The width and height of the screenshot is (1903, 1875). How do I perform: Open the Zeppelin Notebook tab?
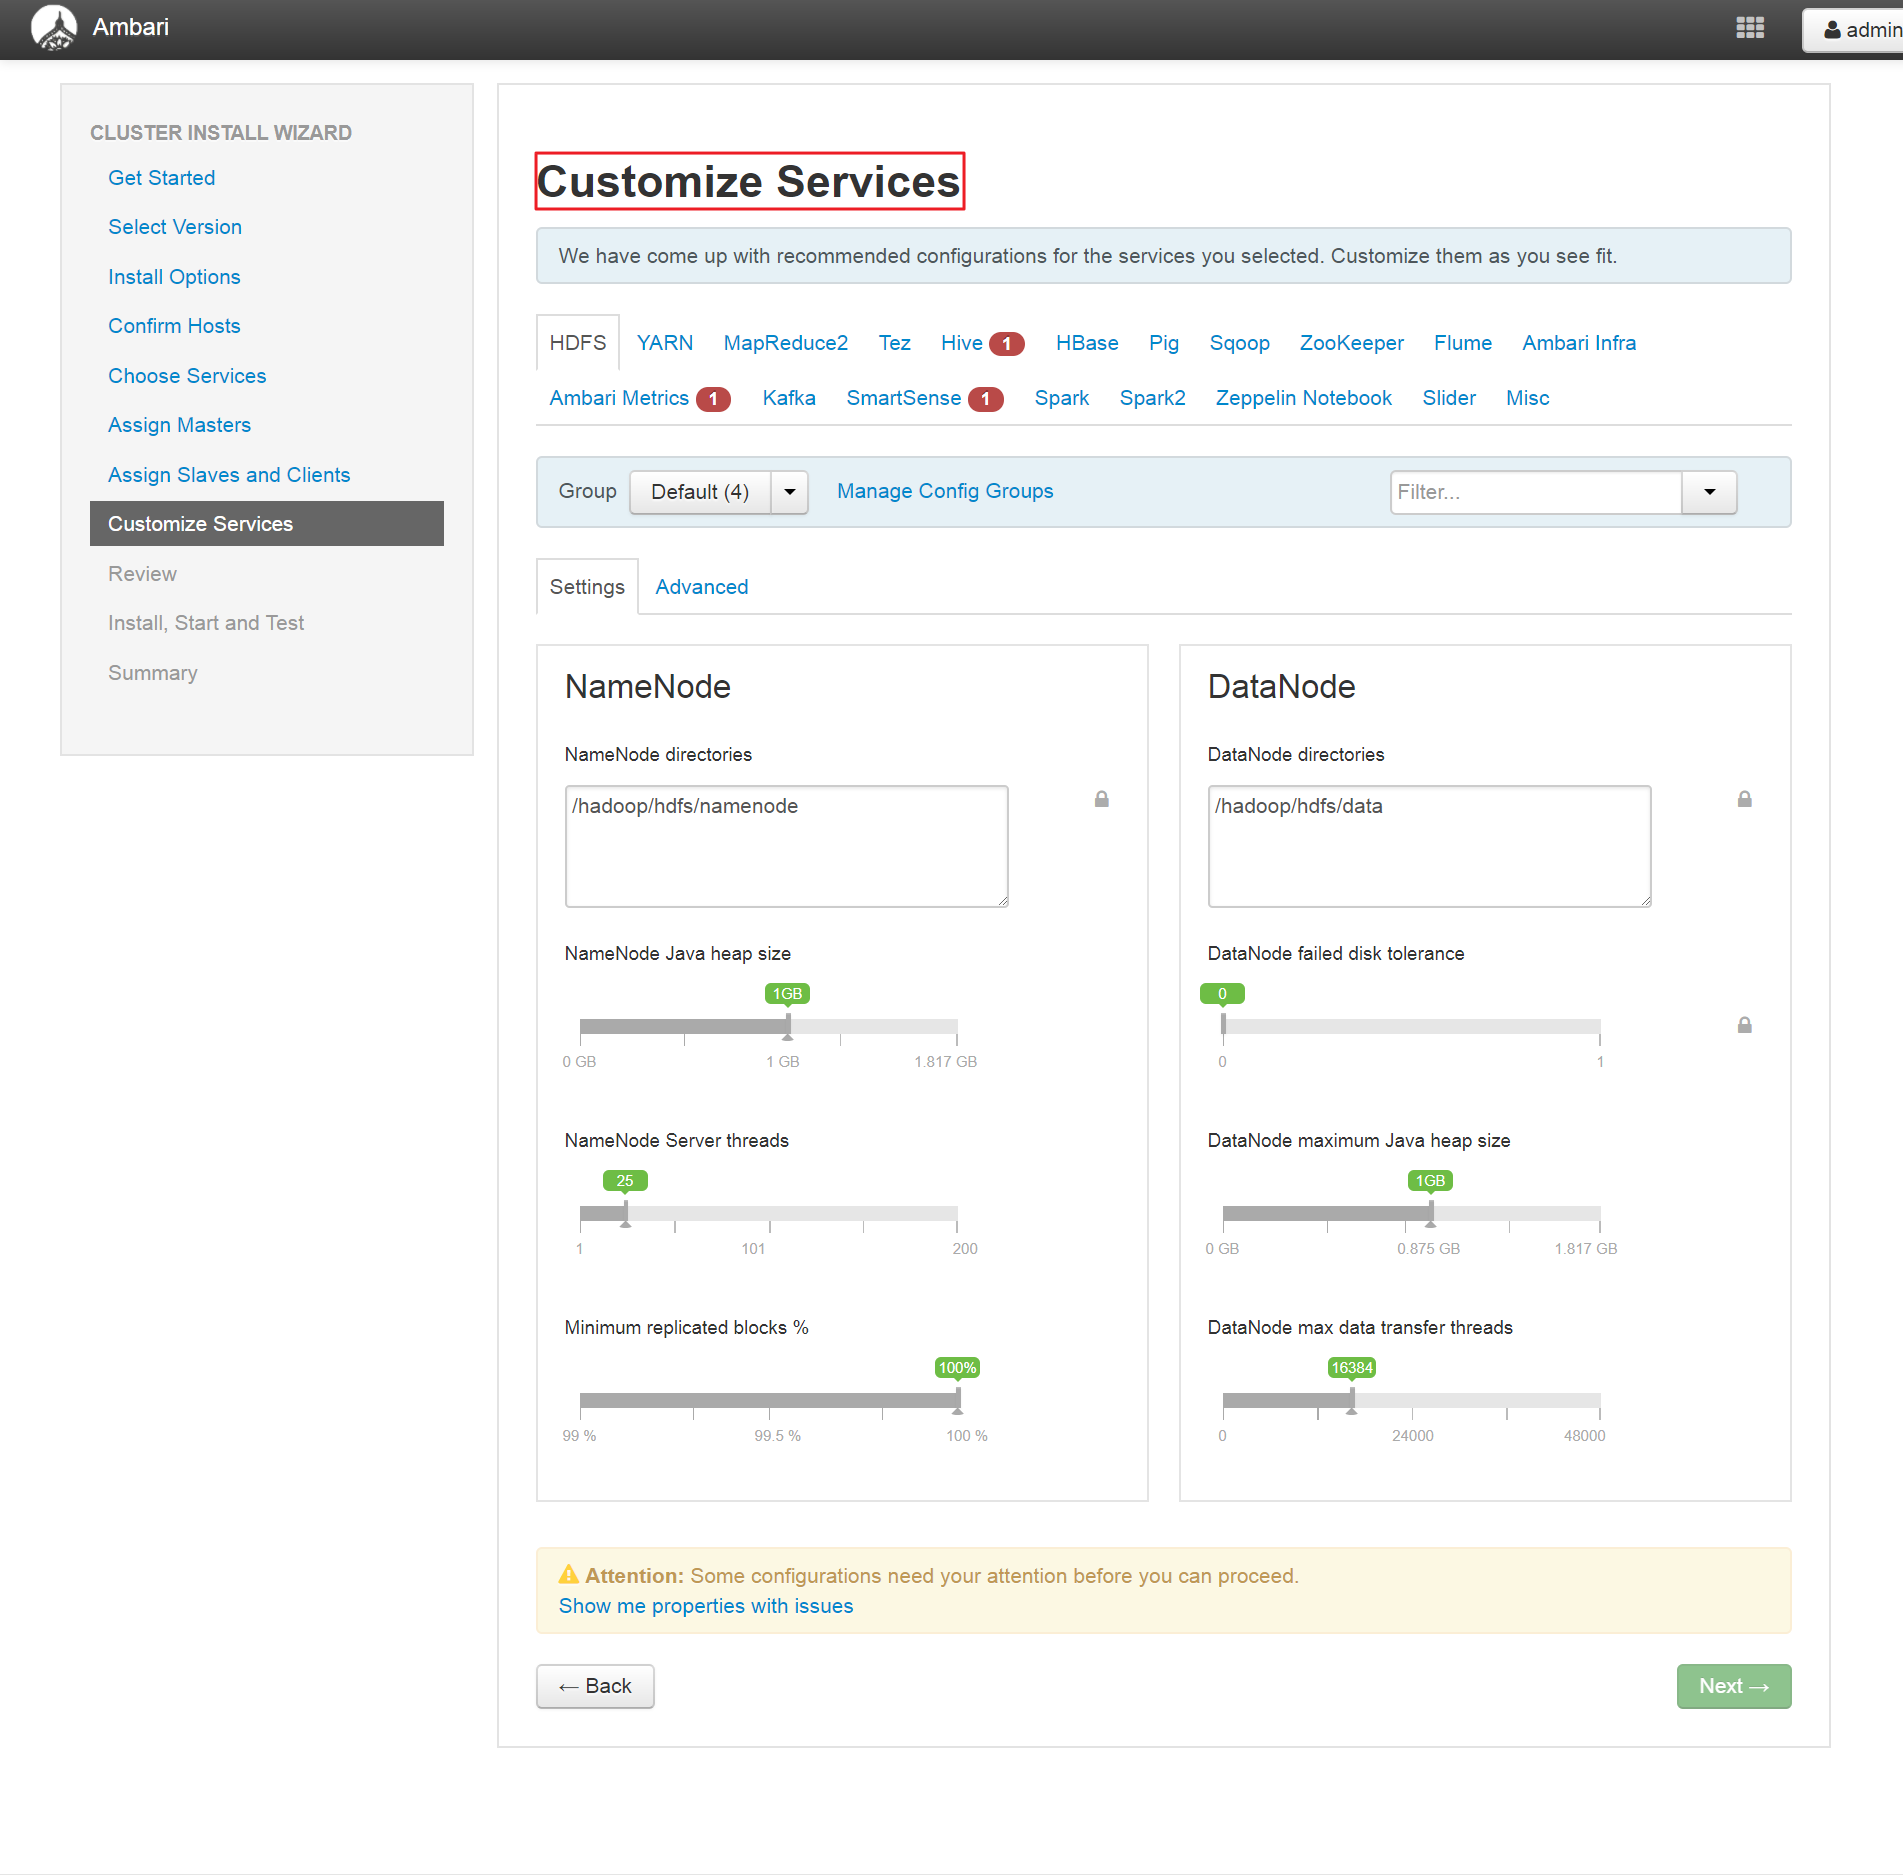click(1304, 398)
